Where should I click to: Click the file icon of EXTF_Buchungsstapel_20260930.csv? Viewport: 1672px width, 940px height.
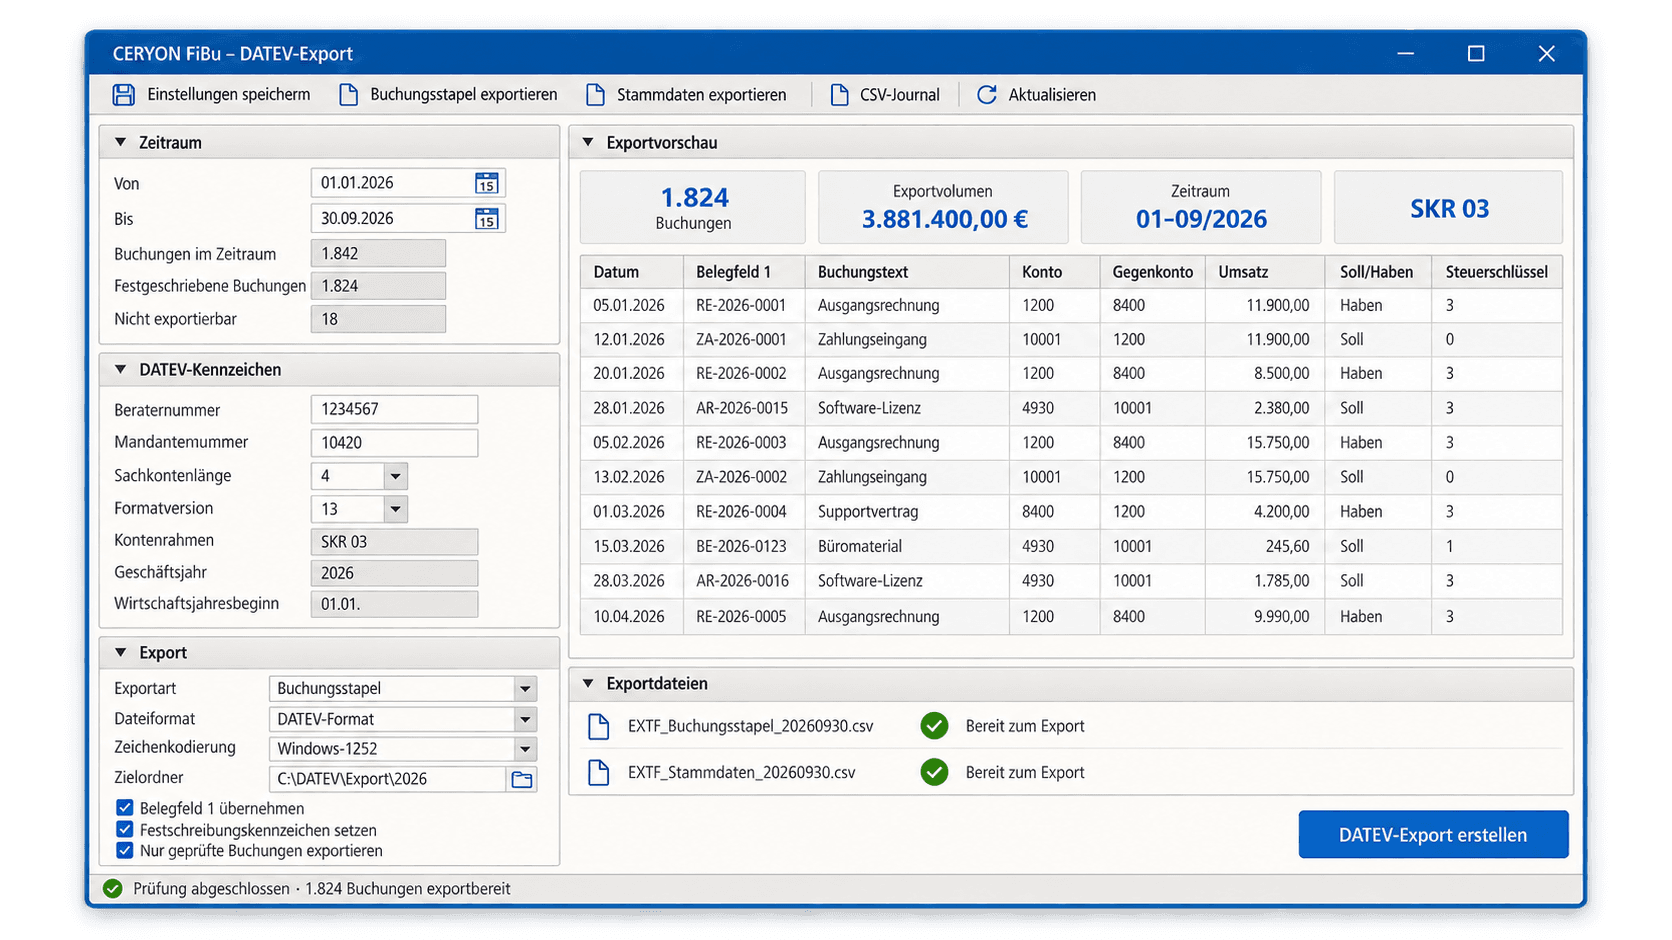click(x=599, y=726)
